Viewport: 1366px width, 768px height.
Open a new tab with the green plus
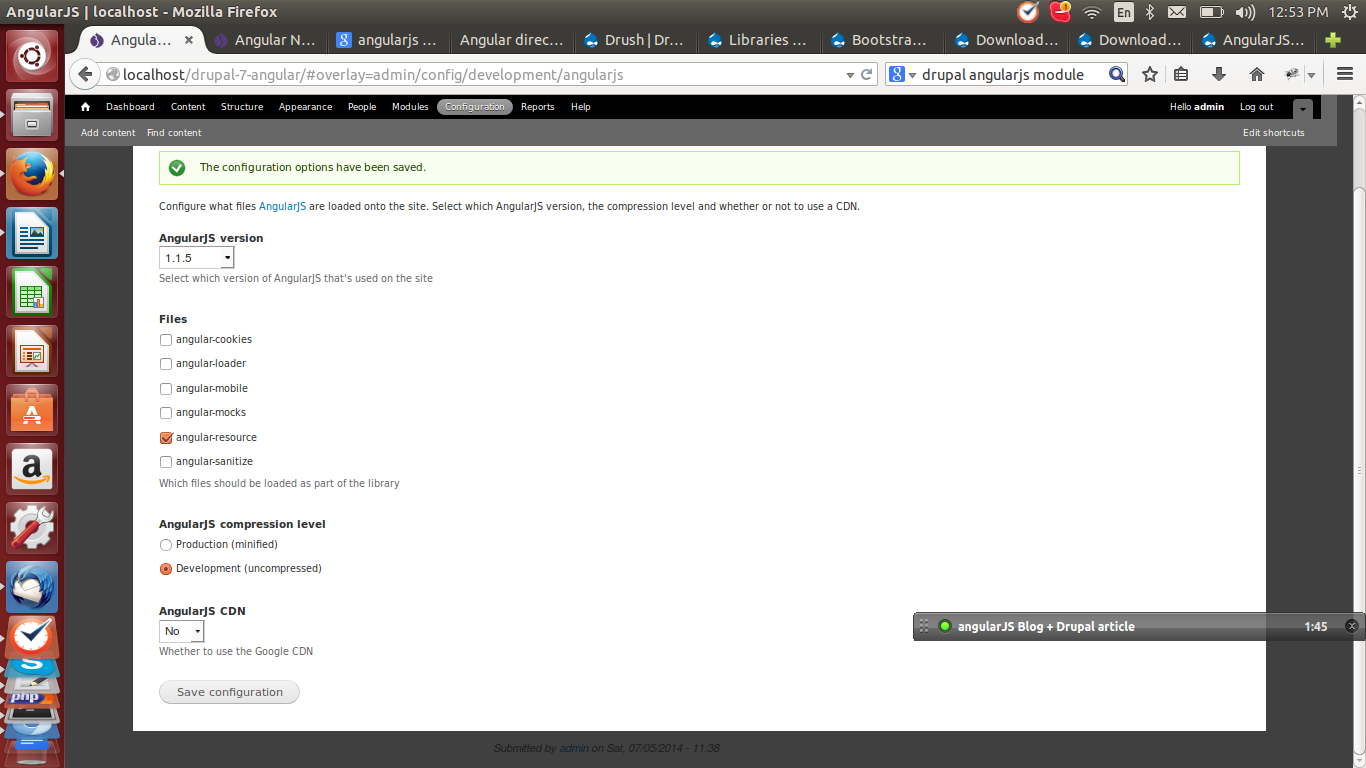[1333, 40]
